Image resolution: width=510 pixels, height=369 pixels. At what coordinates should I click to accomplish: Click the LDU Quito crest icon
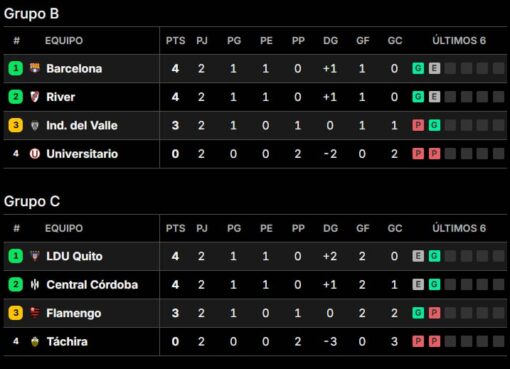35,256
